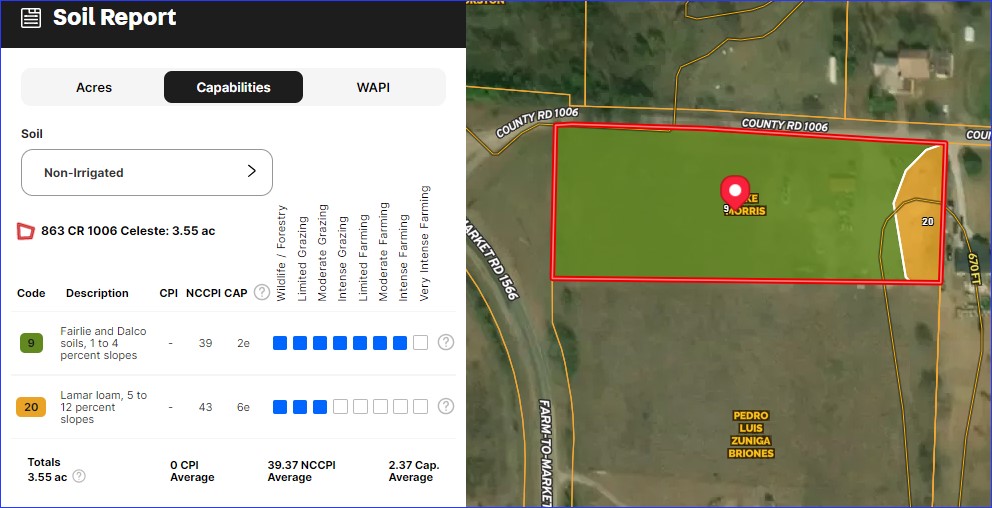Toggle Very Intense Farming box for soil 9
Image resolution: width=992 pixels, height=508 pixels.
point(420,343)
